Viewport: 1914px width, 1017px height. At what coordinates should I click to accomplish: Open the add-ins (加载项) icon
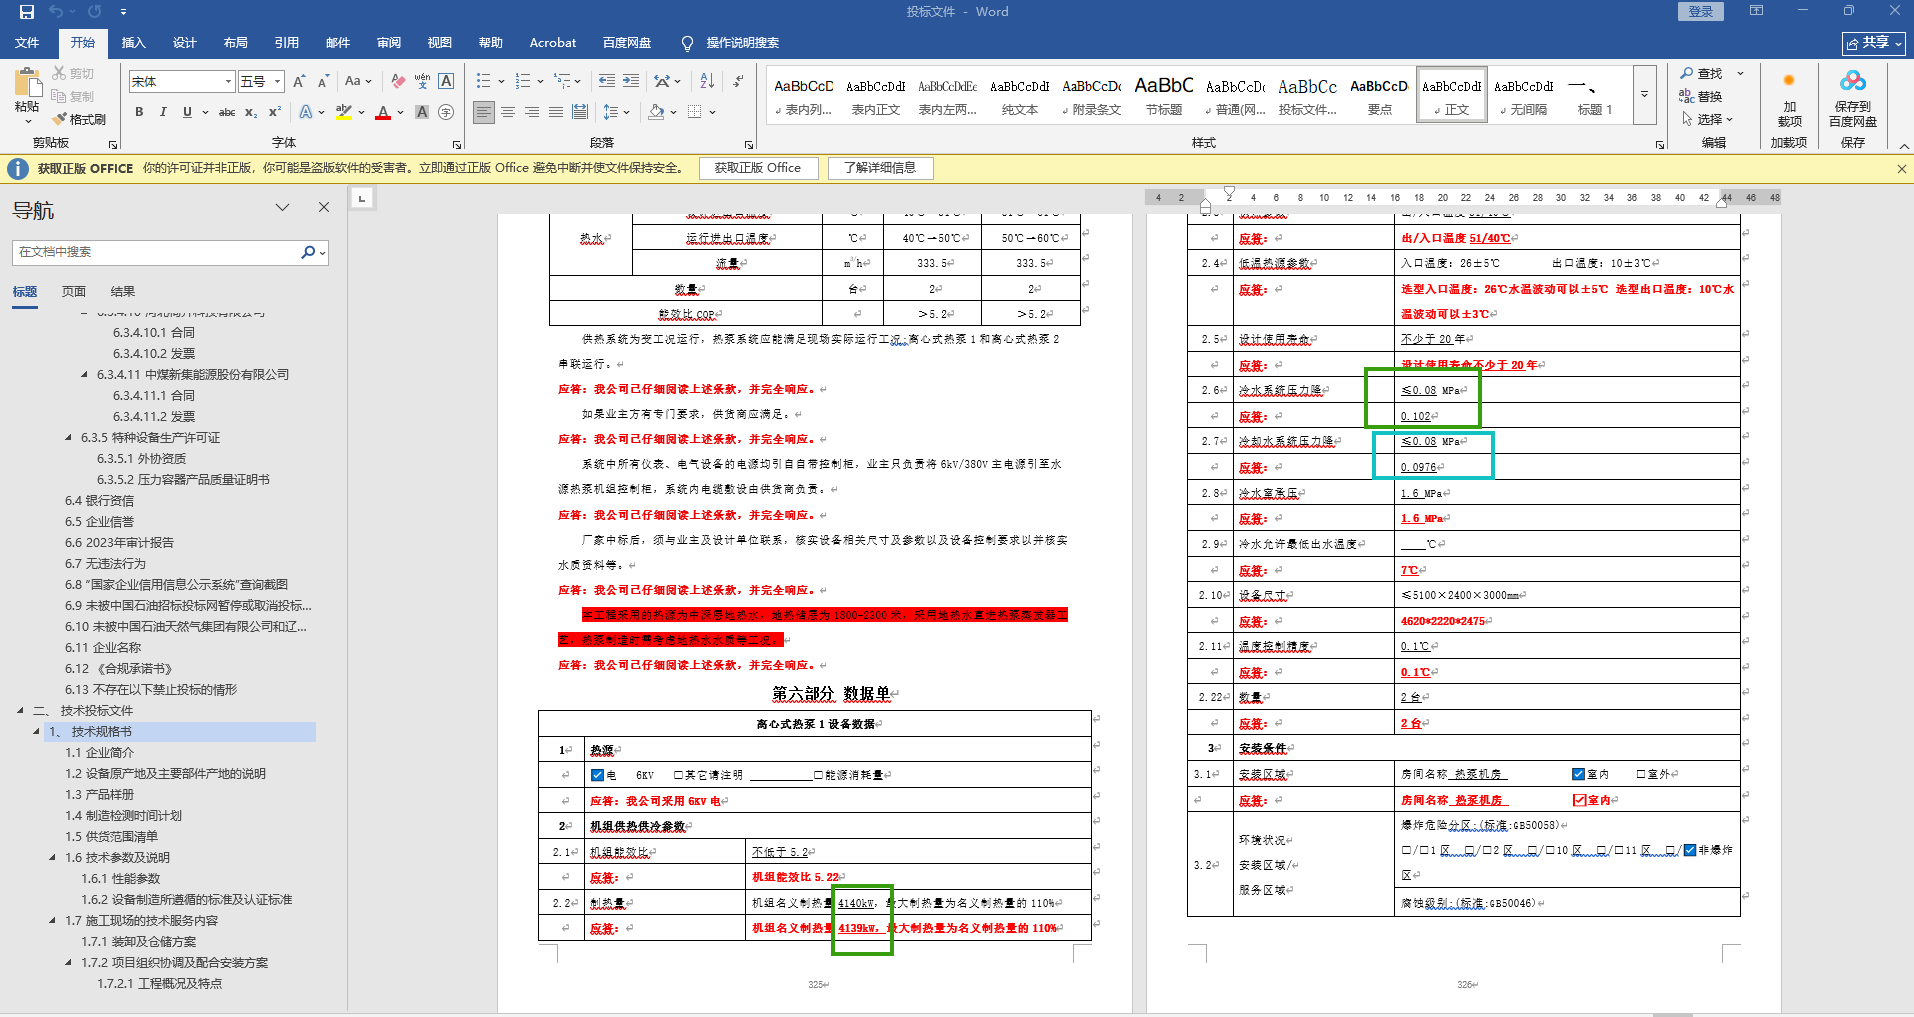tap(1789, 81)
